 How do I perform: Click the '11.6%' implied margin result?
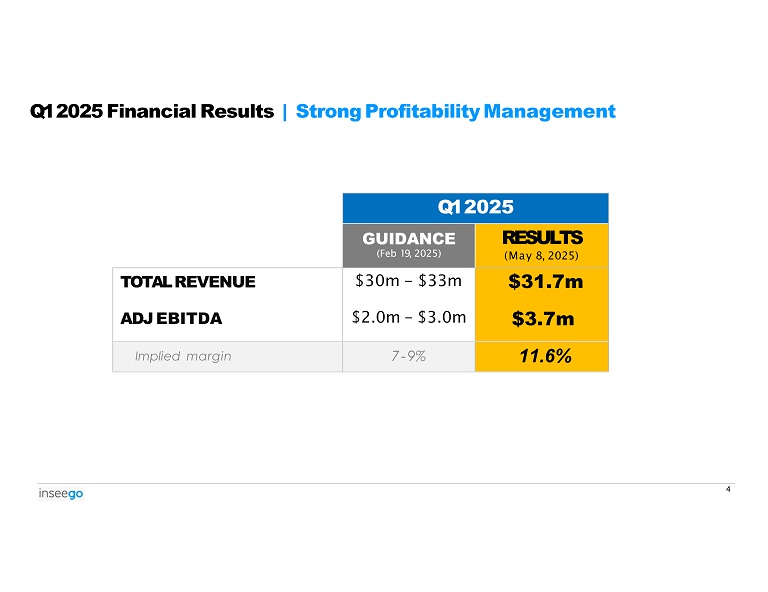tap(542, 355)
